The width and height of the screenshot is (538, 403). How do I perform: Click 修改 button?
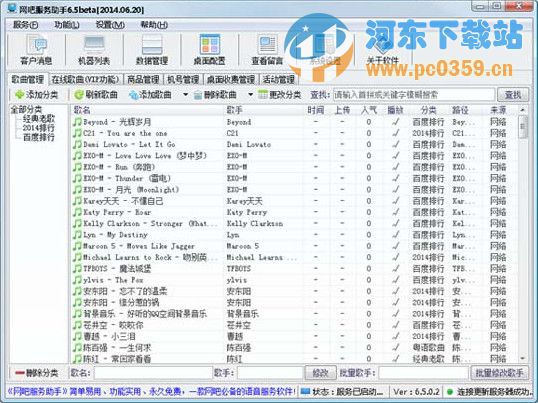click(320, 373)
